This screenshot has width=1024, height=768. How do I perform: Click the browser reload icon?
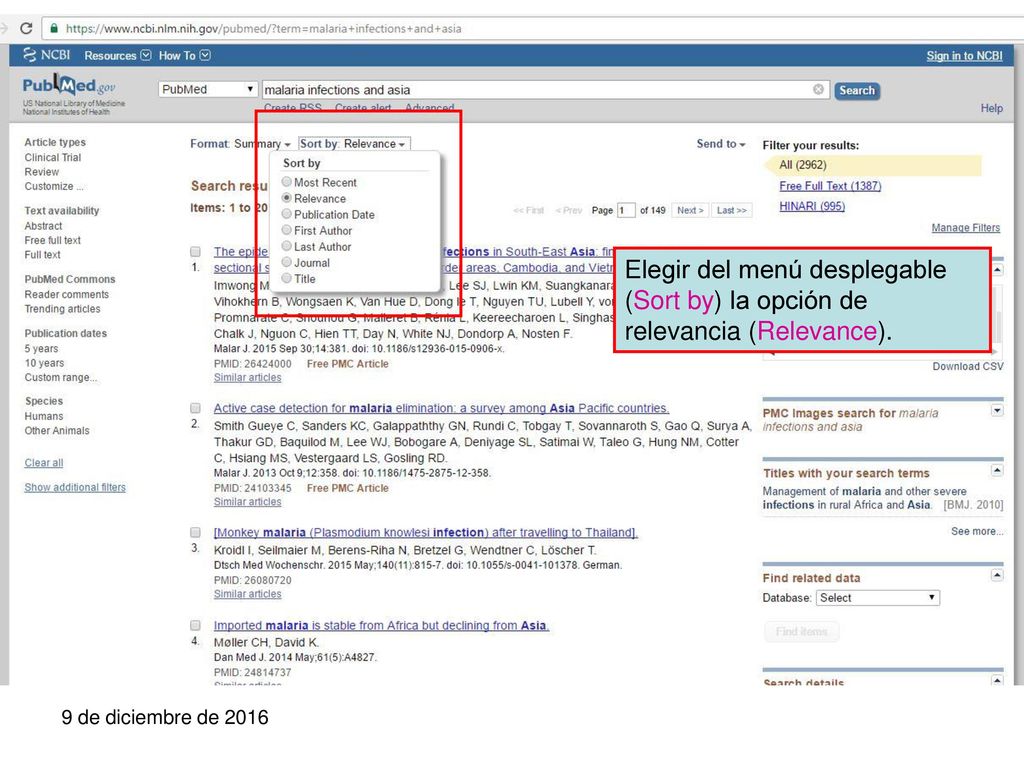pyautogui.click(x=26, y=28)
